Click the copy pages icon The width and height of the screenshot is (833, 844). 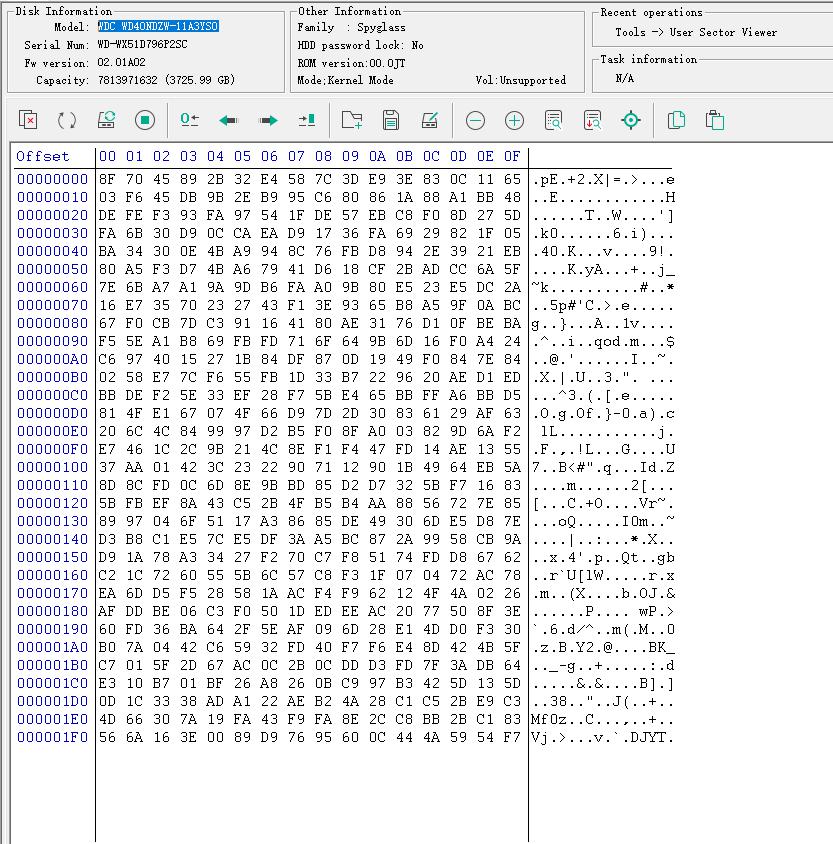[x=676, y=119]
